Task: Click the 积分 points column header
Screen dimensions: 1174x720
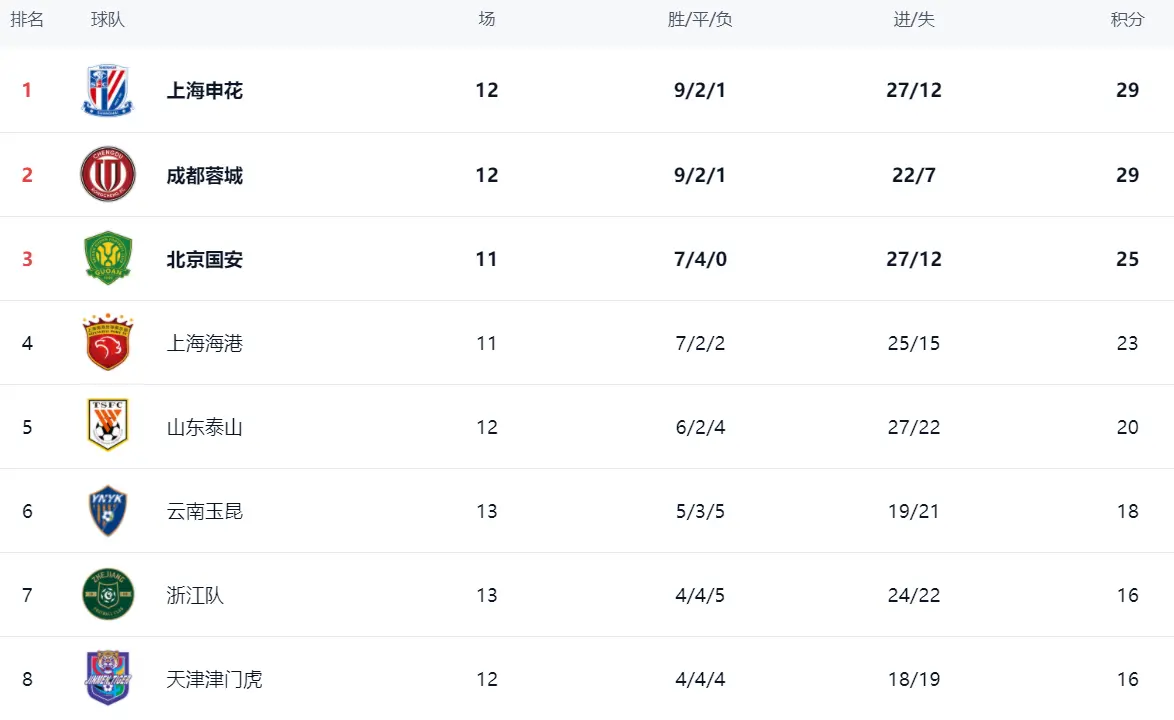Action: click(1127, 19)
